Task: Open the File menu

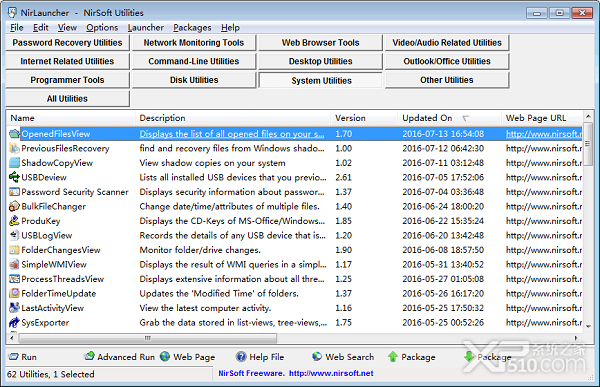Action: [x=16, y=28]
